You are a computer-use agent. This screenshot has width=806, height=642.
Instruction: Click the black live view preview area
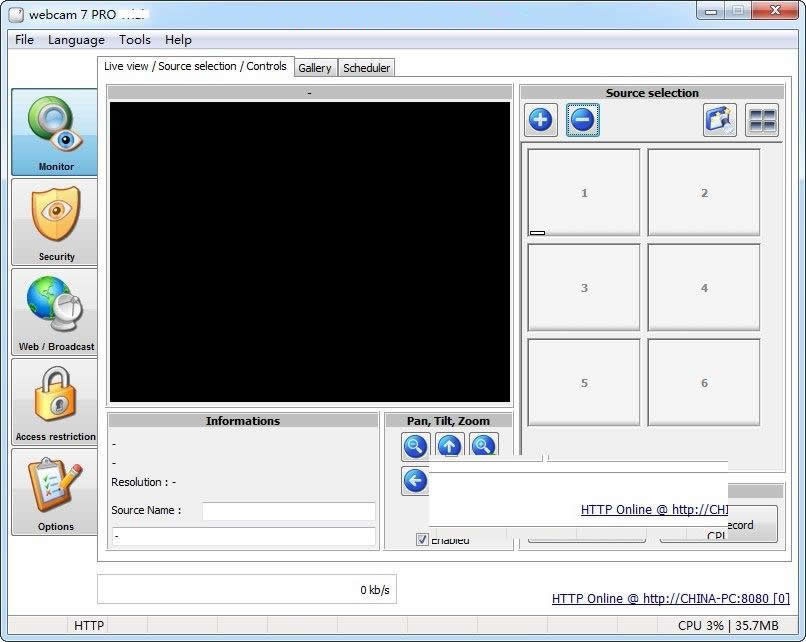[310, 252]
